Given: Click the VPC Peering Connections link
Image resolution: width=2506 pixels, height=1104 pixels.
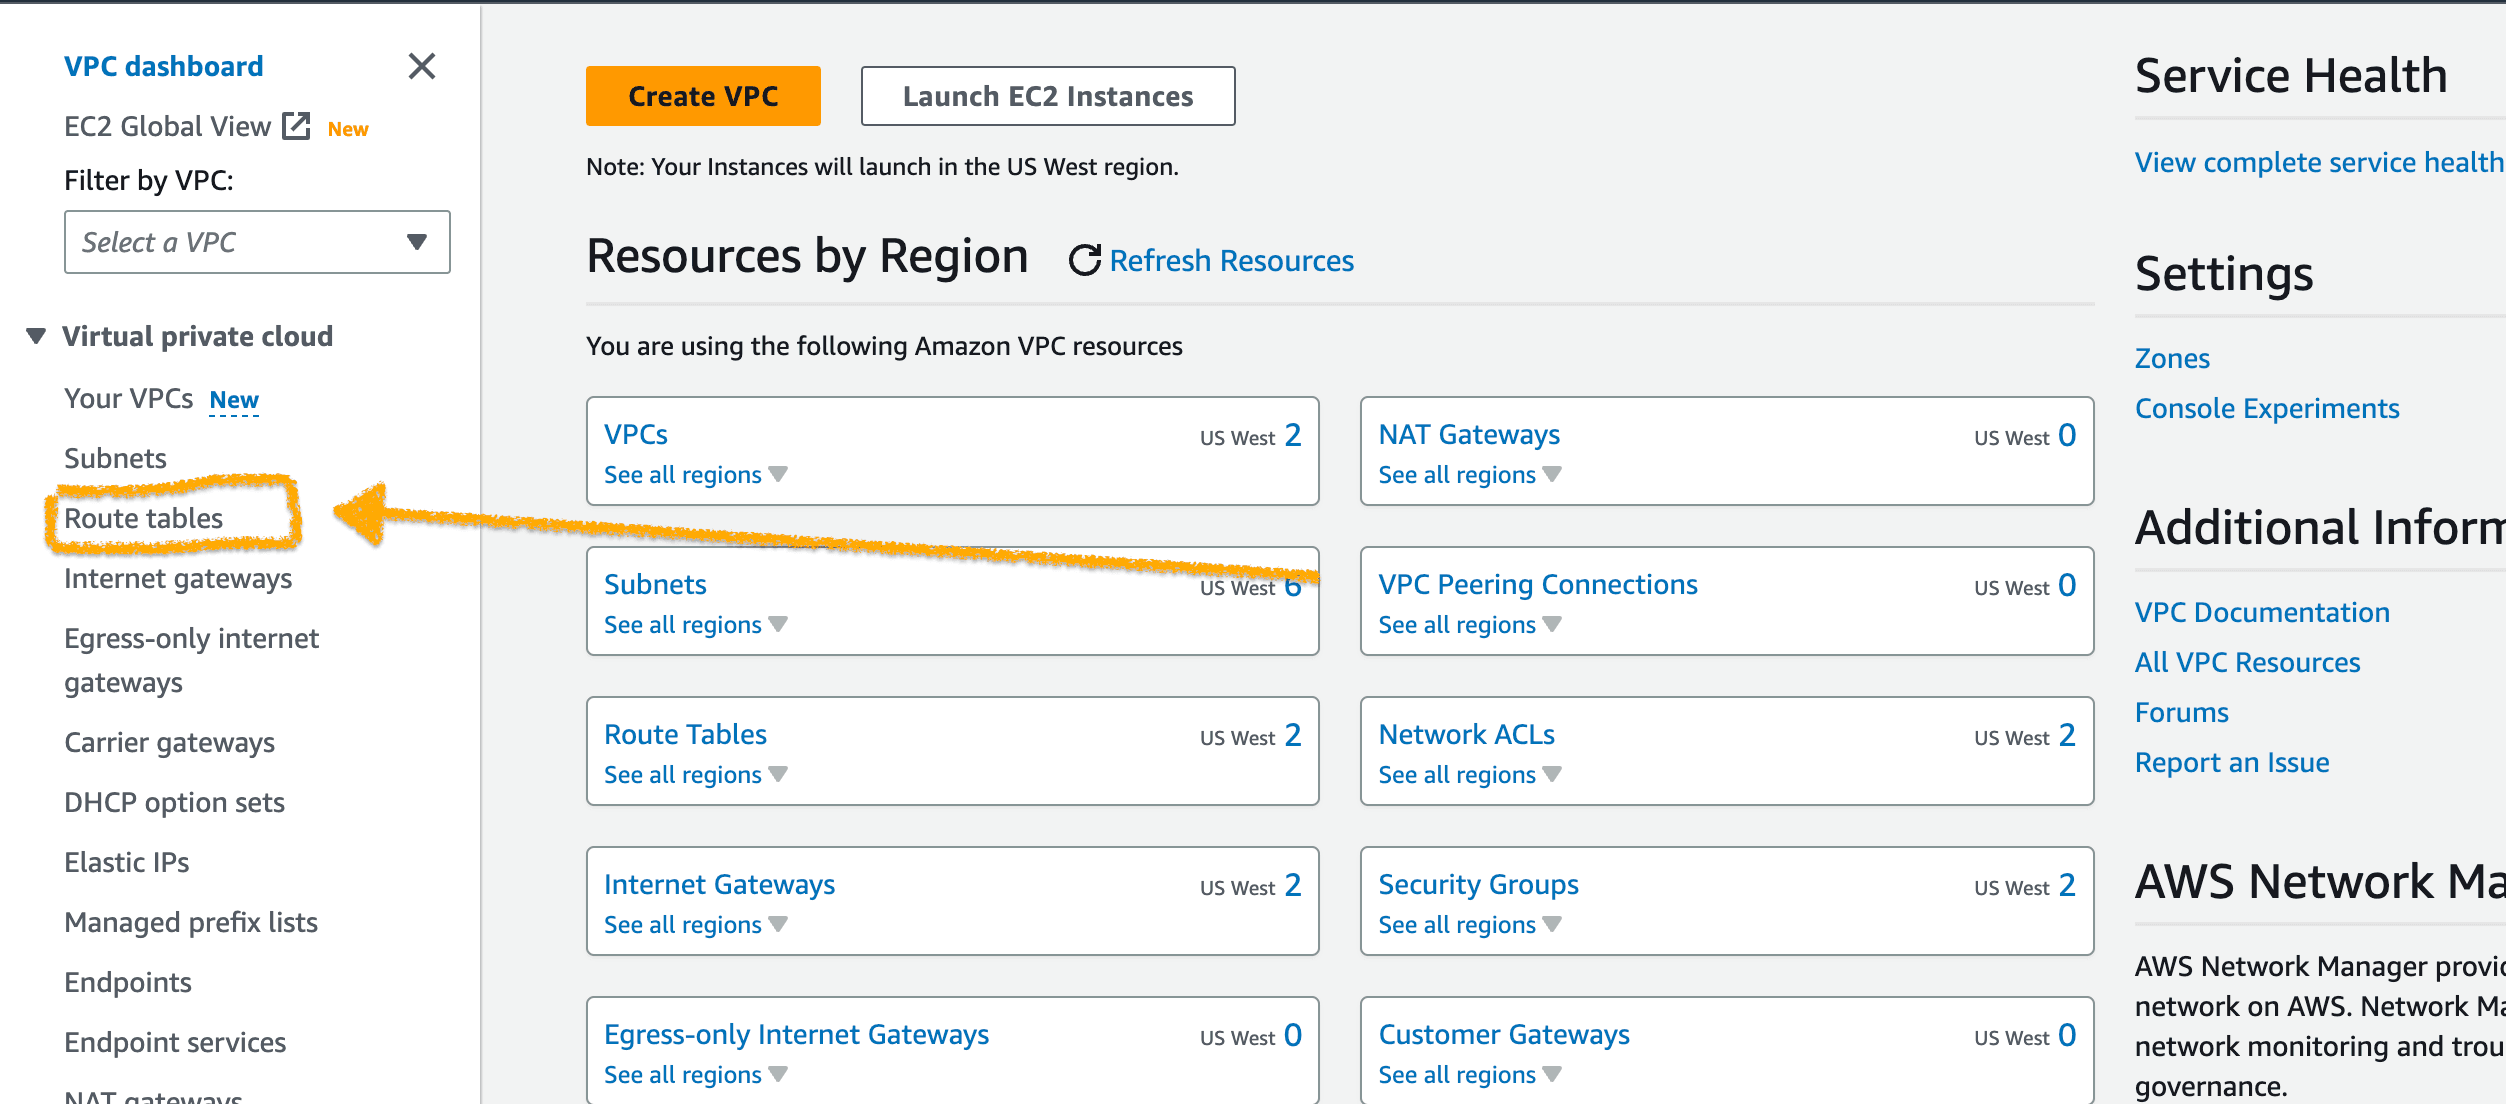Looking at the screenshot, I should 1537,584.
